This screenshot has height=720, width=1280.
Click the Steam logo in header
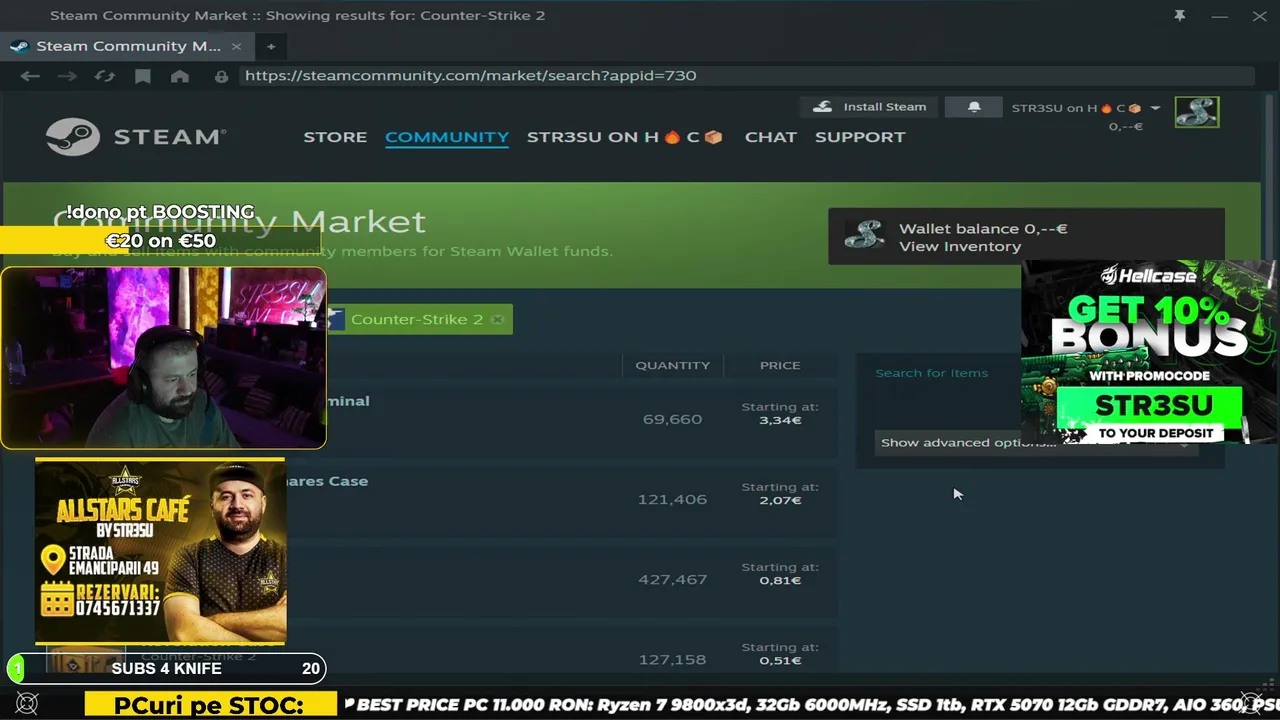135,137
